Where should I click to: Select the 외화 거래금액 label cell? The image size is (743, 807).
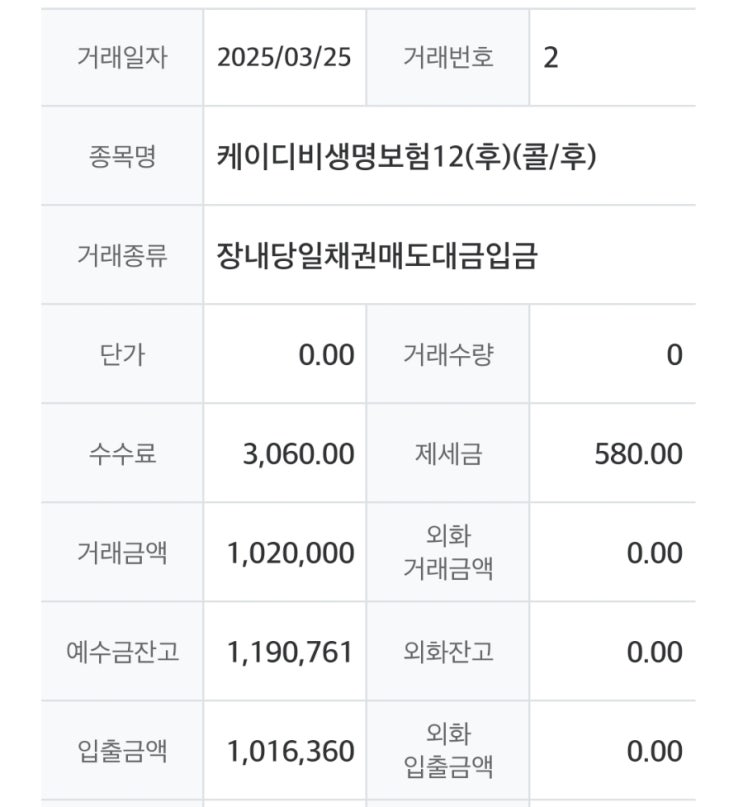point(448,553)
